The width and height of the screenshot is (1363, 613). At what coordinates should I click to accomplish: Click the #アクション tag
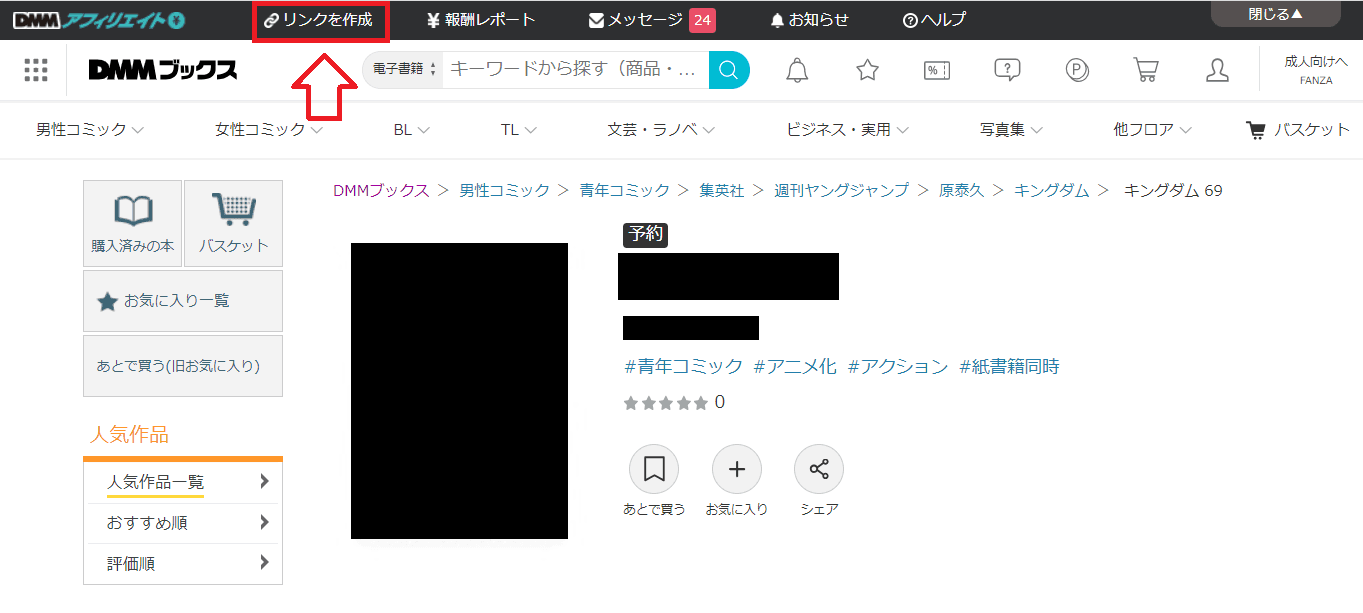[x=898, y=367]
